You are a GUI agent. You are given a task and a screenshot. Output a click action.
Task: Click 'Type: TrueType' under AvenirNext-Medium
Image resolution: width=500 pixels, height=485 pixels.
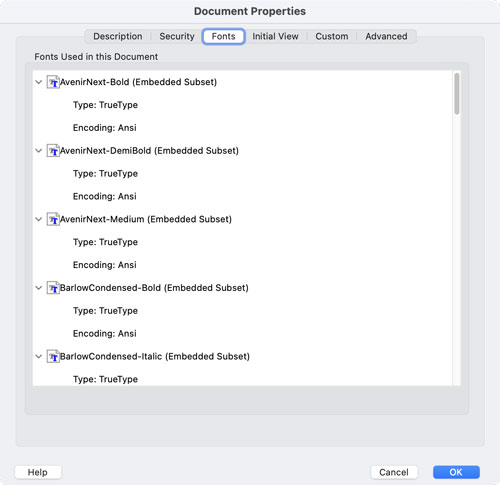[105, 242]
